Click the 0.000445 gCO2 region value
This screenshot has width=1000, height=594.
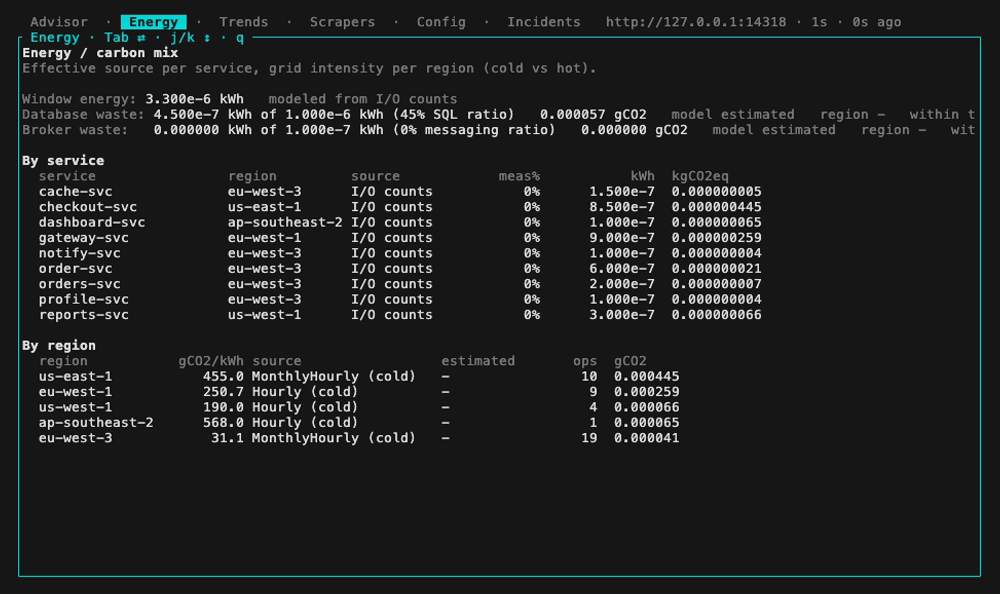click(x=647, y=376)
